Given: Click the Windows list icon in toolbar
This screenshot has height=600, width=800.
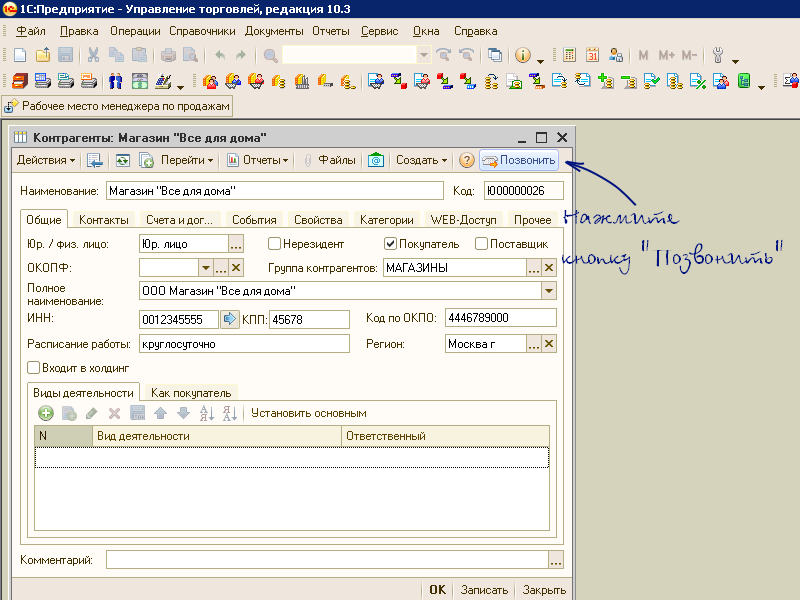Looking at the screenshot, I should click(494, 55).
